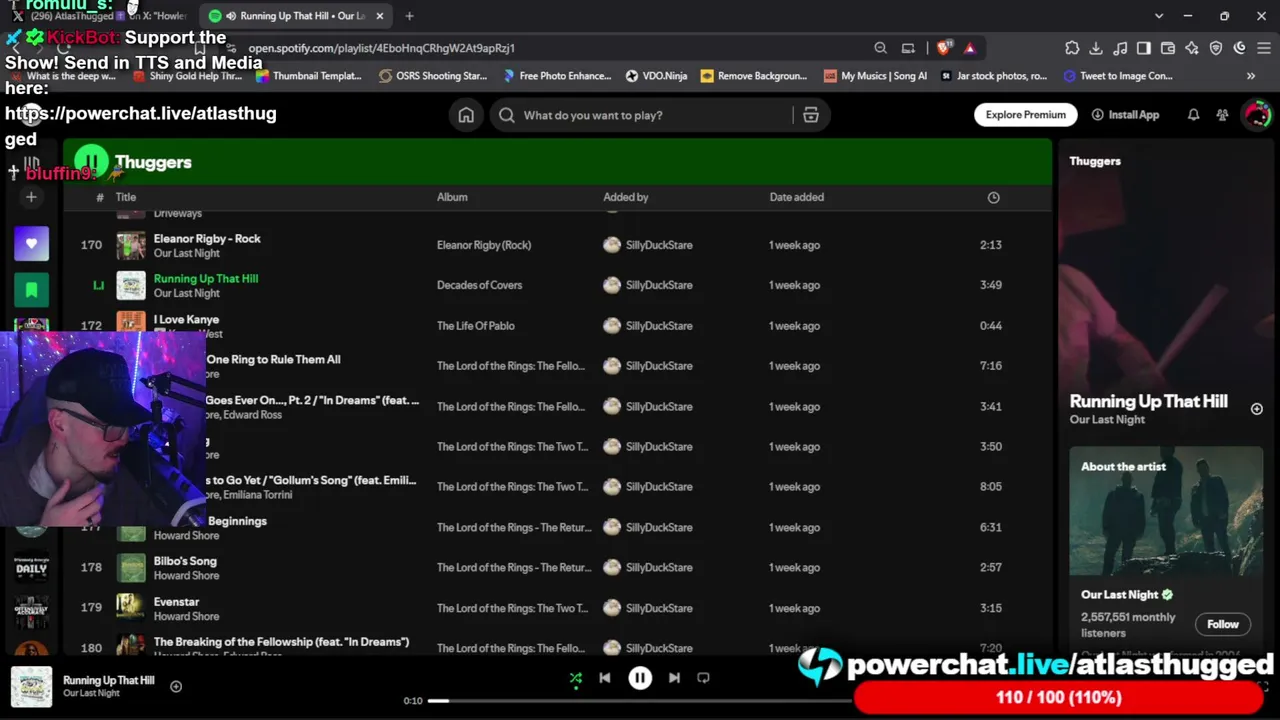Viewport: 1280px width, 720px height.
Task: Open the tab search dropdown arrow
Action: coord(1159,16)
